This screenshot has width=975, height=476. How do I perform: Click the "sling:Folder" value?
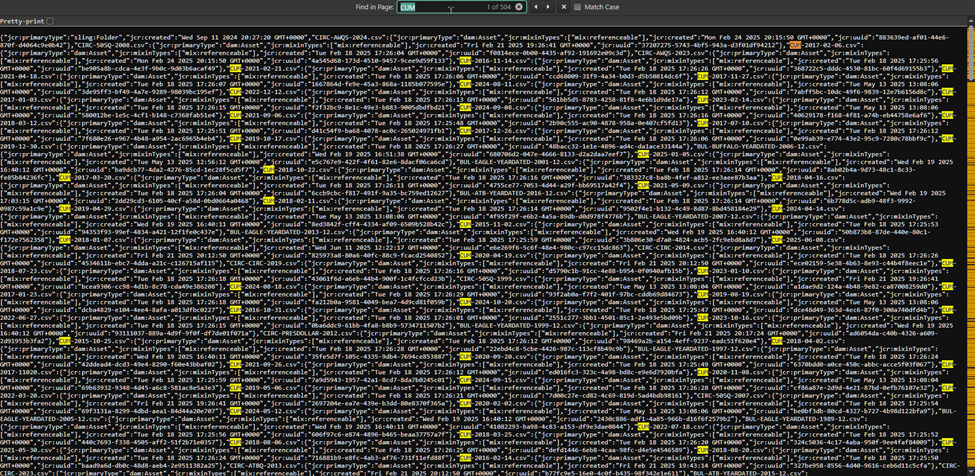click(98, 37)
